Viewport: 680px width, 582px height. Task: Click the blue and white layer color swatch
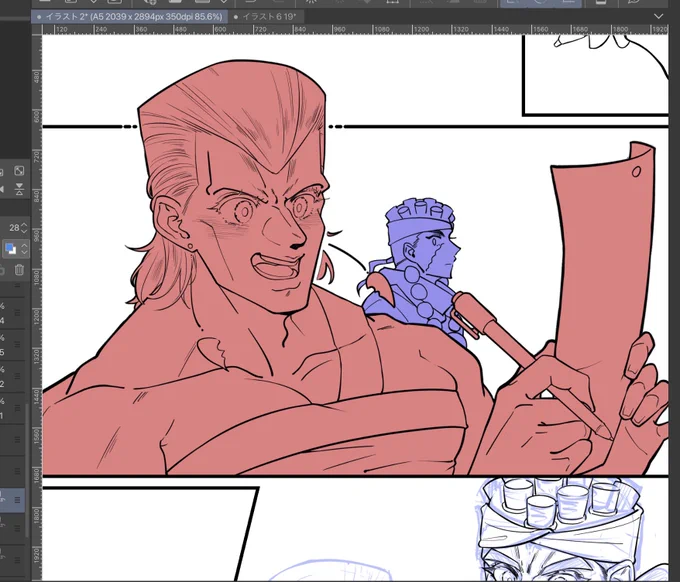point(10,249)
